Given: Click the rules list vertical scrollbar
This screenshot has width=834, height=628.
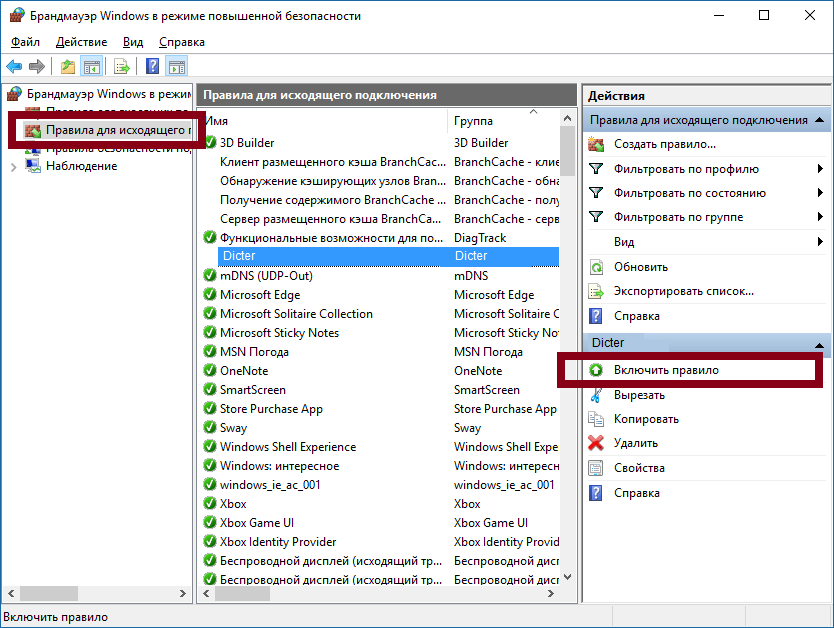Looking at the screenshot, I should [568, 350].
